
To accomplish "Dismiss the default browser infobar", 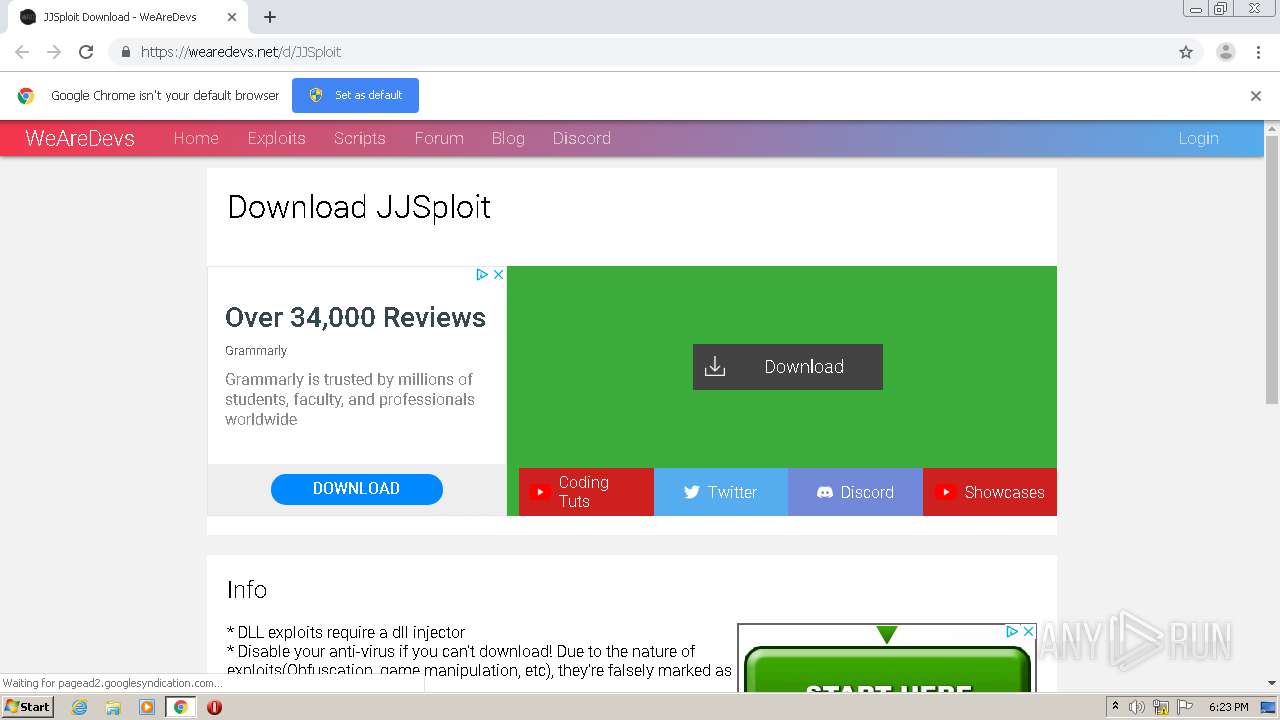I will tap(1256, 96).
